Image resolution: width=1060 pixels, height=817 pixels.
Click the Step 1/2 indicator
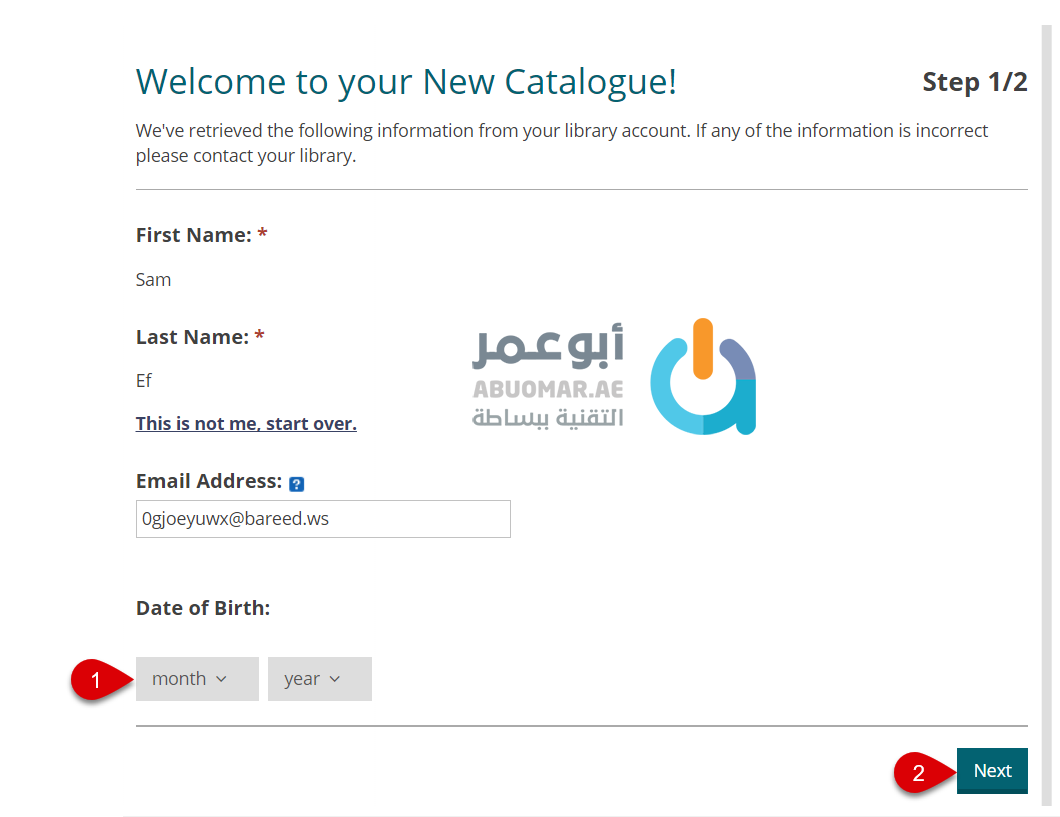974,82
